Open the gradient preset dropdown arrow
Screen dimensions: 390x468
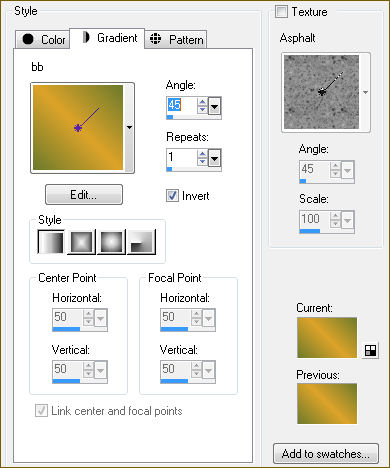coord(129,128)
